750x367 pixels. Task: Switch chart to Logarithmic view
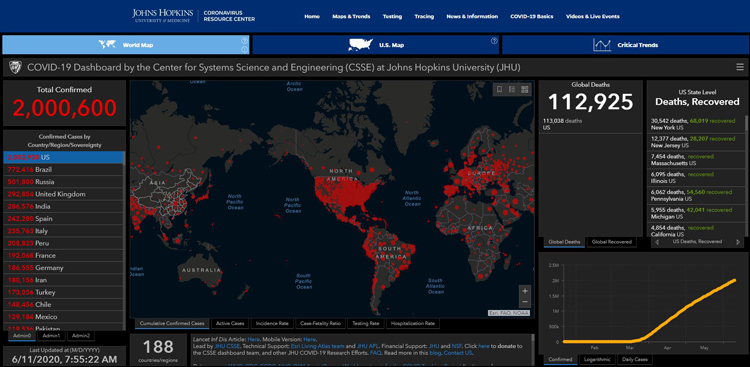(598, 359)
